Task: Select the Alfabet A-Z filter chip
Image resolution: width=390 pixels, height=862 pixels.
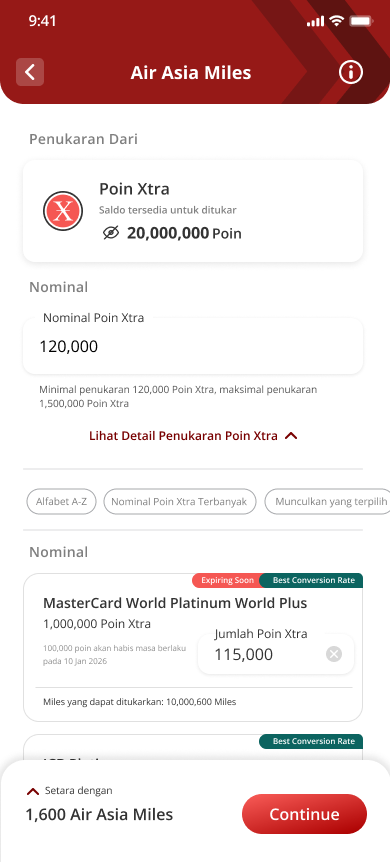Action: 62,501
